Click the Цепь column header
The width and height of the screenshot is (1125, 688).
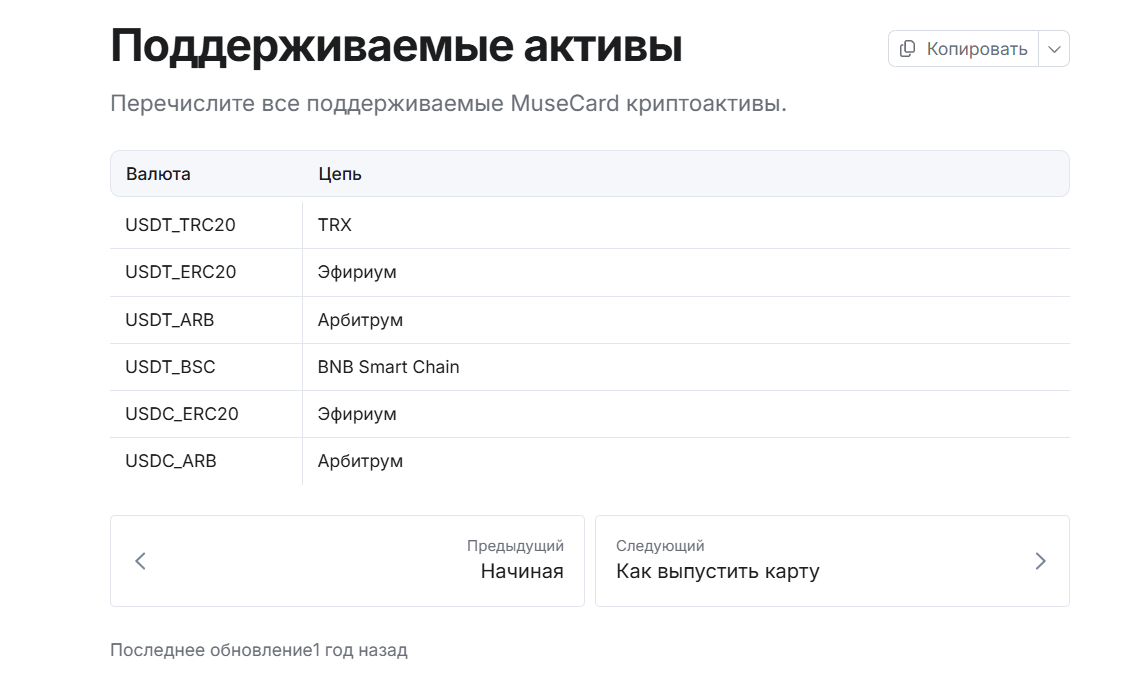[340, 174]
